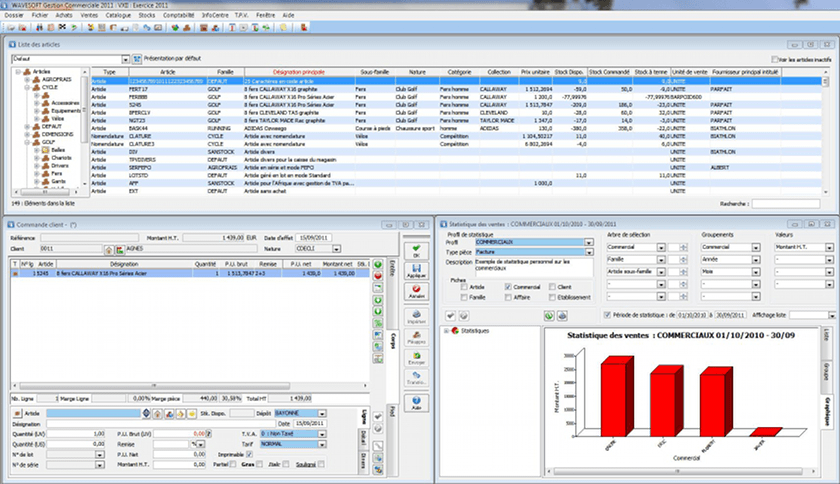Open the Profil COMMERCIAUX dropdown
Screen dimensions: 840x484
pyautogui.click(x=589, y=242)
